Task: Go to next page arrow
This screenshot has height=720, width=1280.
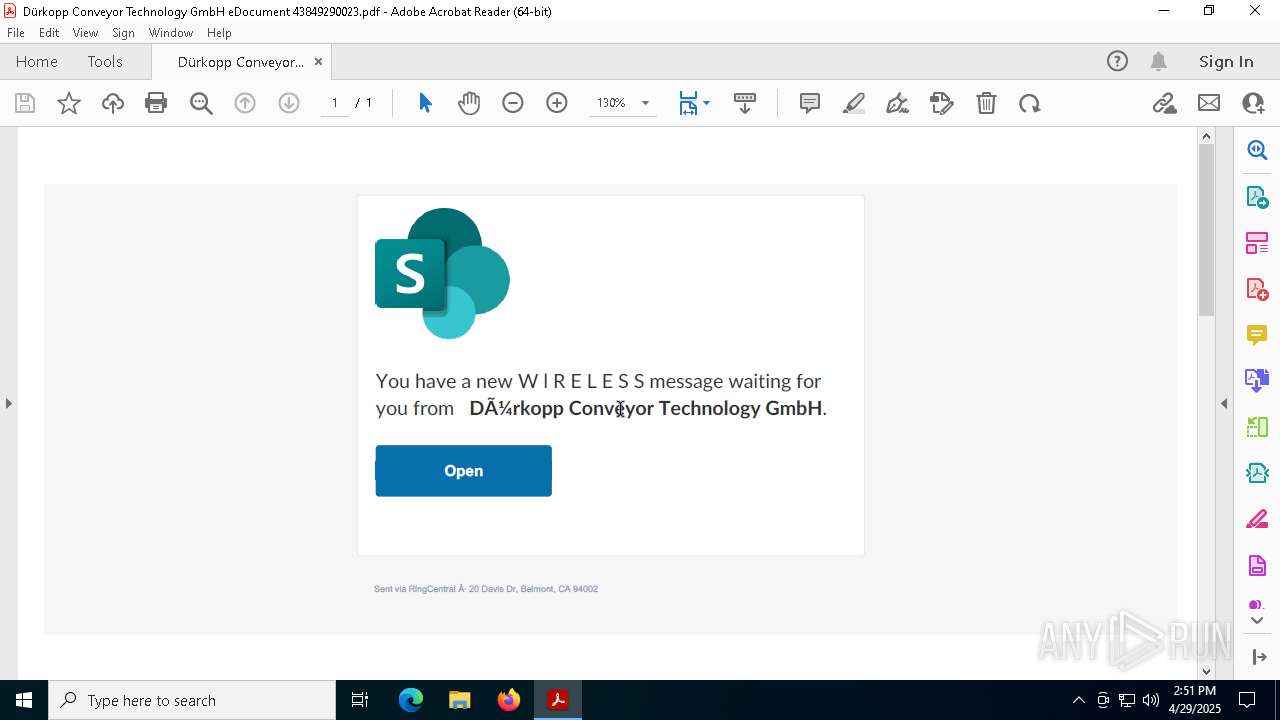Action: click(x=289, y=103)
